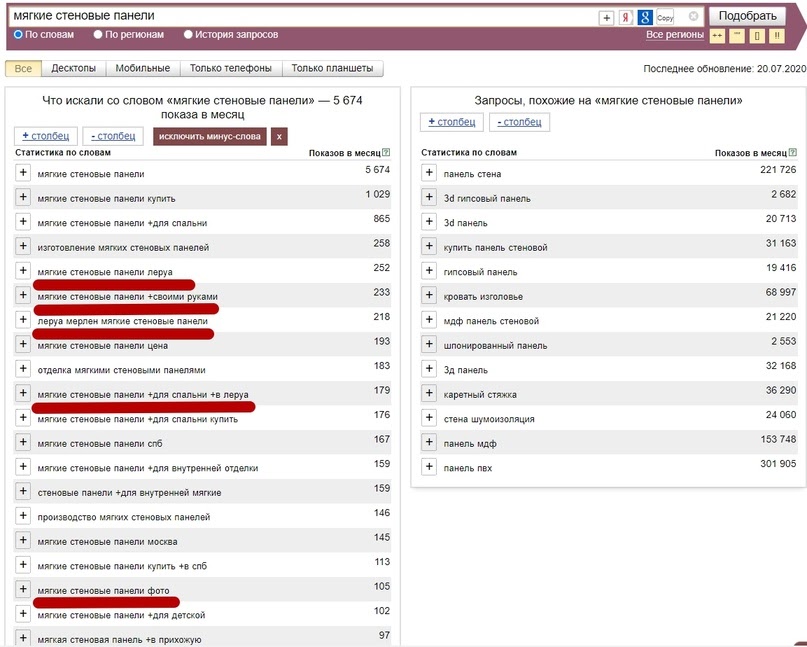807x647 pixels.
Task: Click the plus icon in the search field
Action: (x=606, y=18)
